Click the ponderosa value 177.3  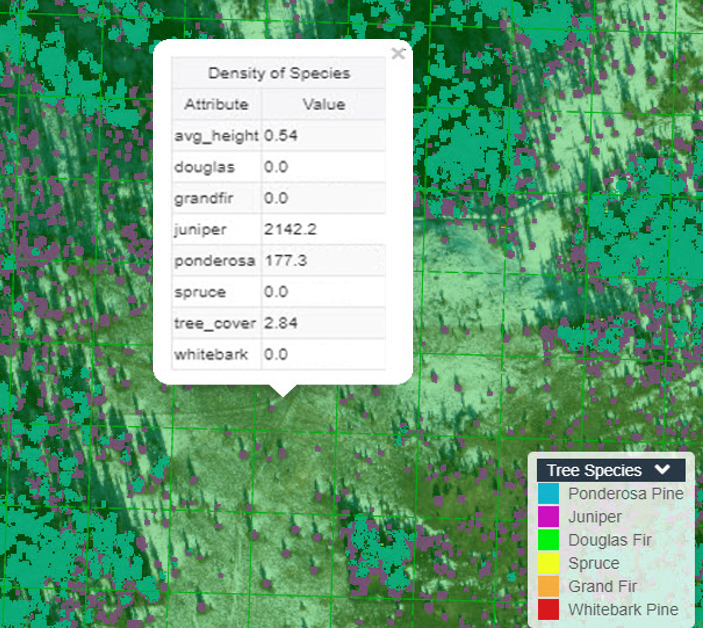(286, 260)
